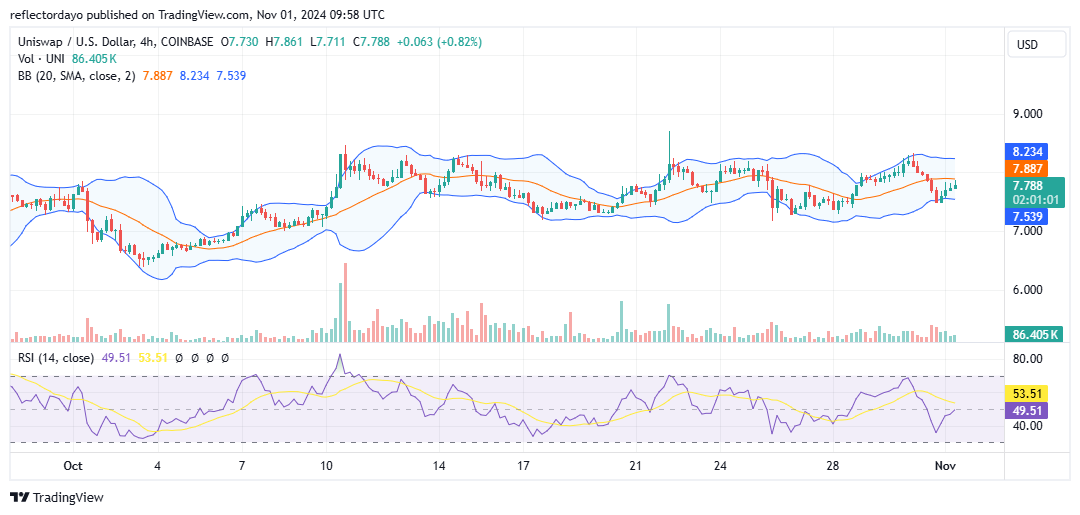1080x515 pixels.
Task: Click the yellow 53.51 RSI axis tag
Action: [1028, 394]
